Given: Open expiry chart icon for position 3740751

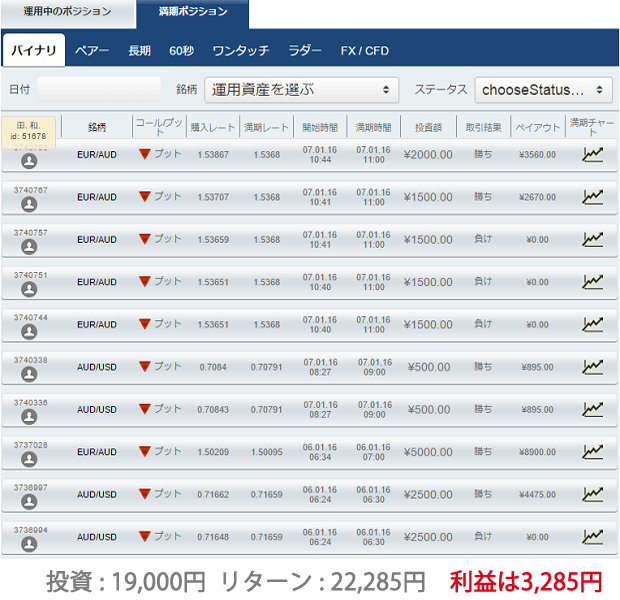Looking at the screenshot, I should (592, 282).
